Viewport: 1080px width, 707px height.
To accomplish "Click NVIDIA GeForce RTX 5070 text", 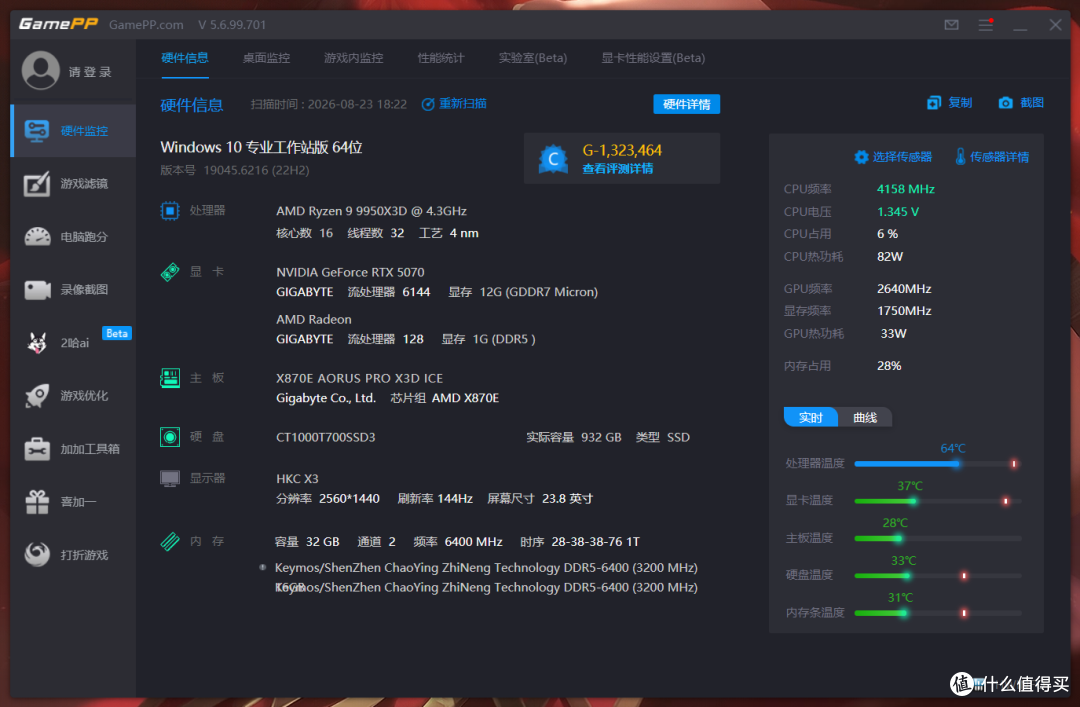I will click(x=350, y=272).
